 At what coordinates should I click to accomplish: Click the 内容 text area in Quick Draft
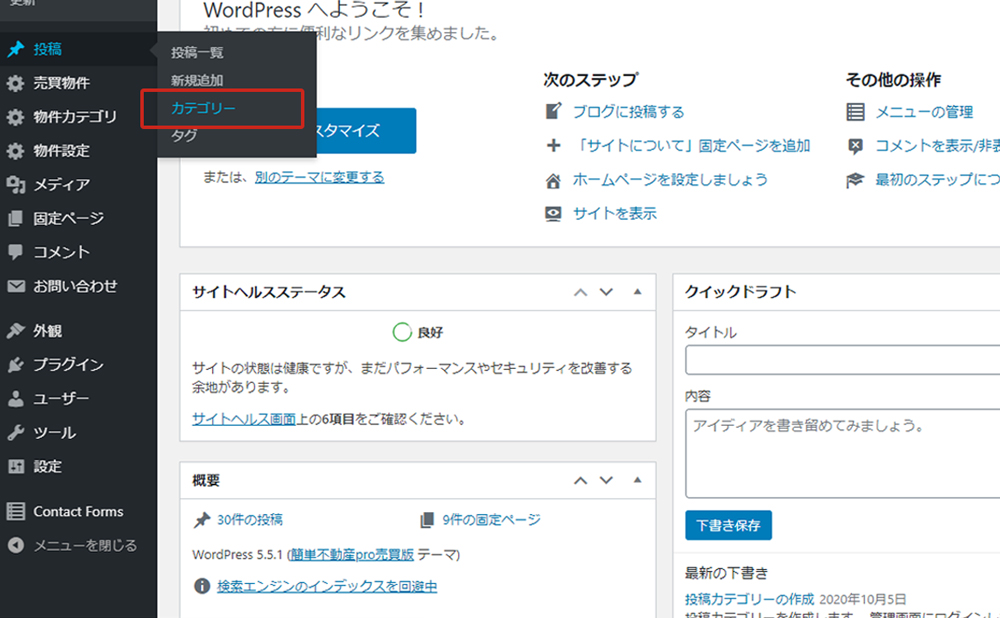coord(842,453)
